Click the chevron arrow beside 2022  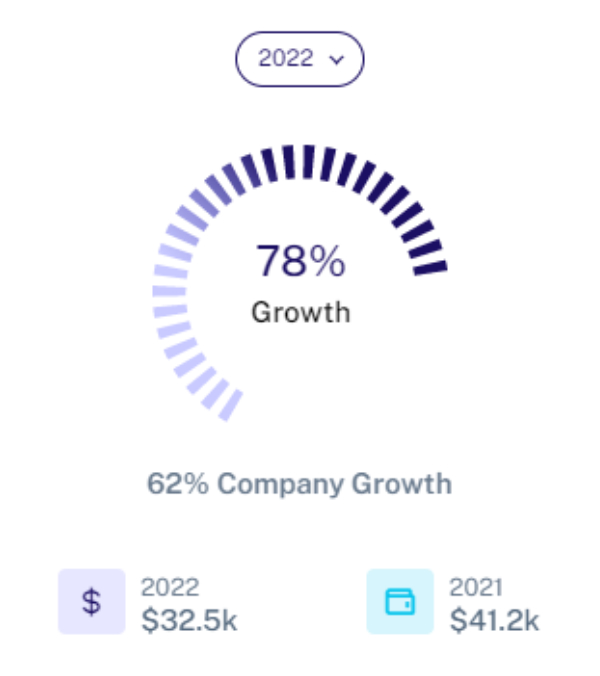click(337, 59)
